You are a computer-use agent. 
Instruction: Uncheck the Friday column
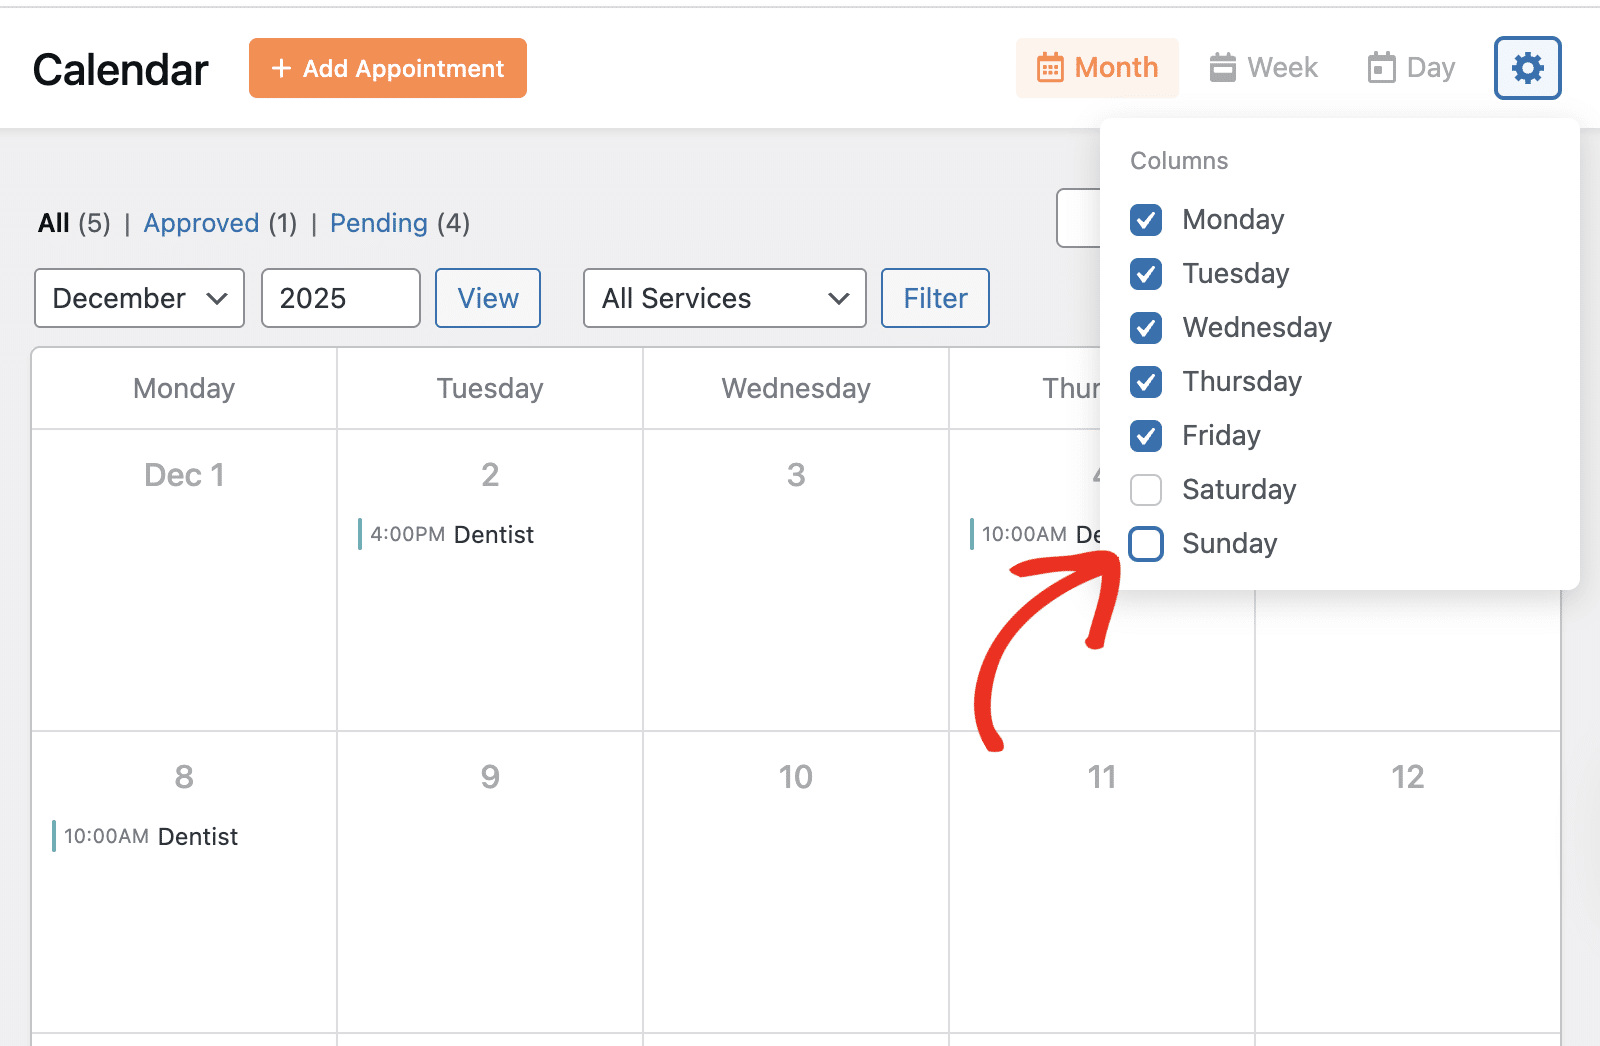[1146, 436]
